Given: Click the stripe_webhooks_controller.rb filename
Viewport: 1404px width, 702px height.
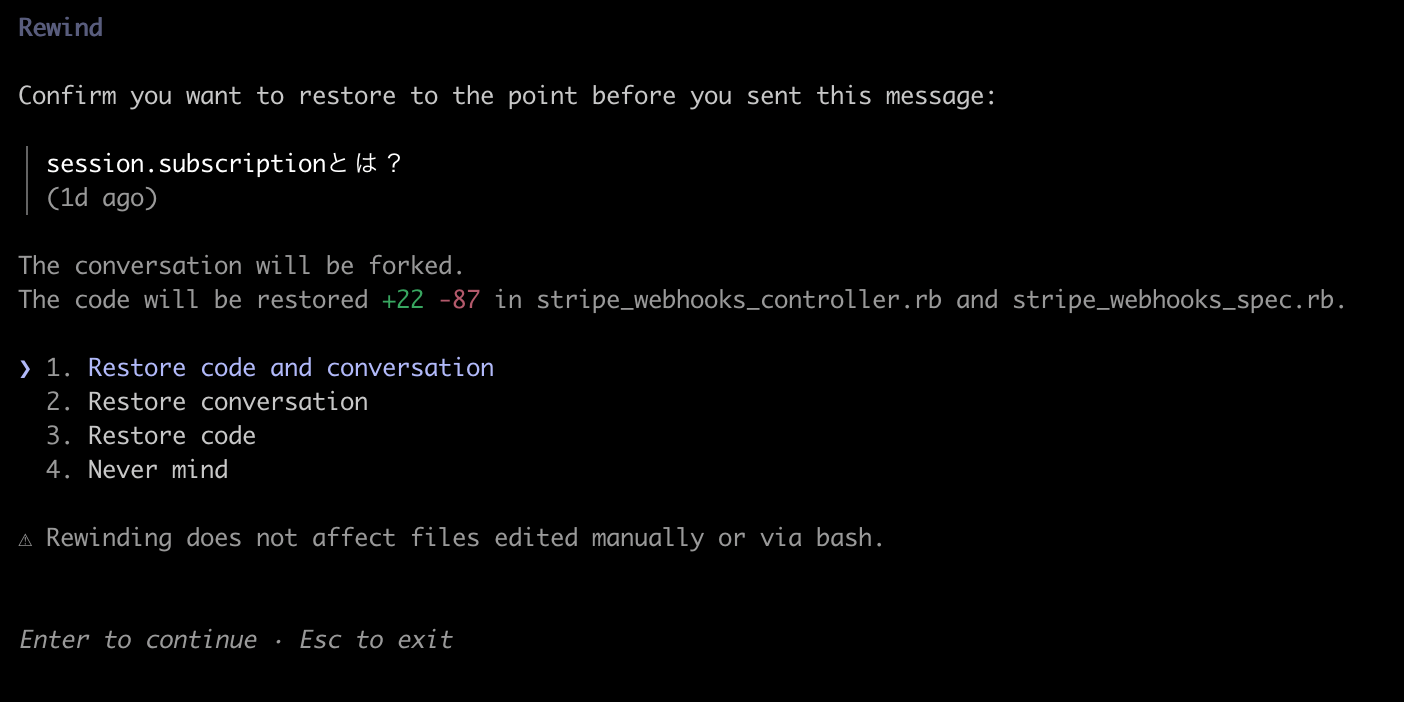Looking at the screenshot, I should click(739, 300).
